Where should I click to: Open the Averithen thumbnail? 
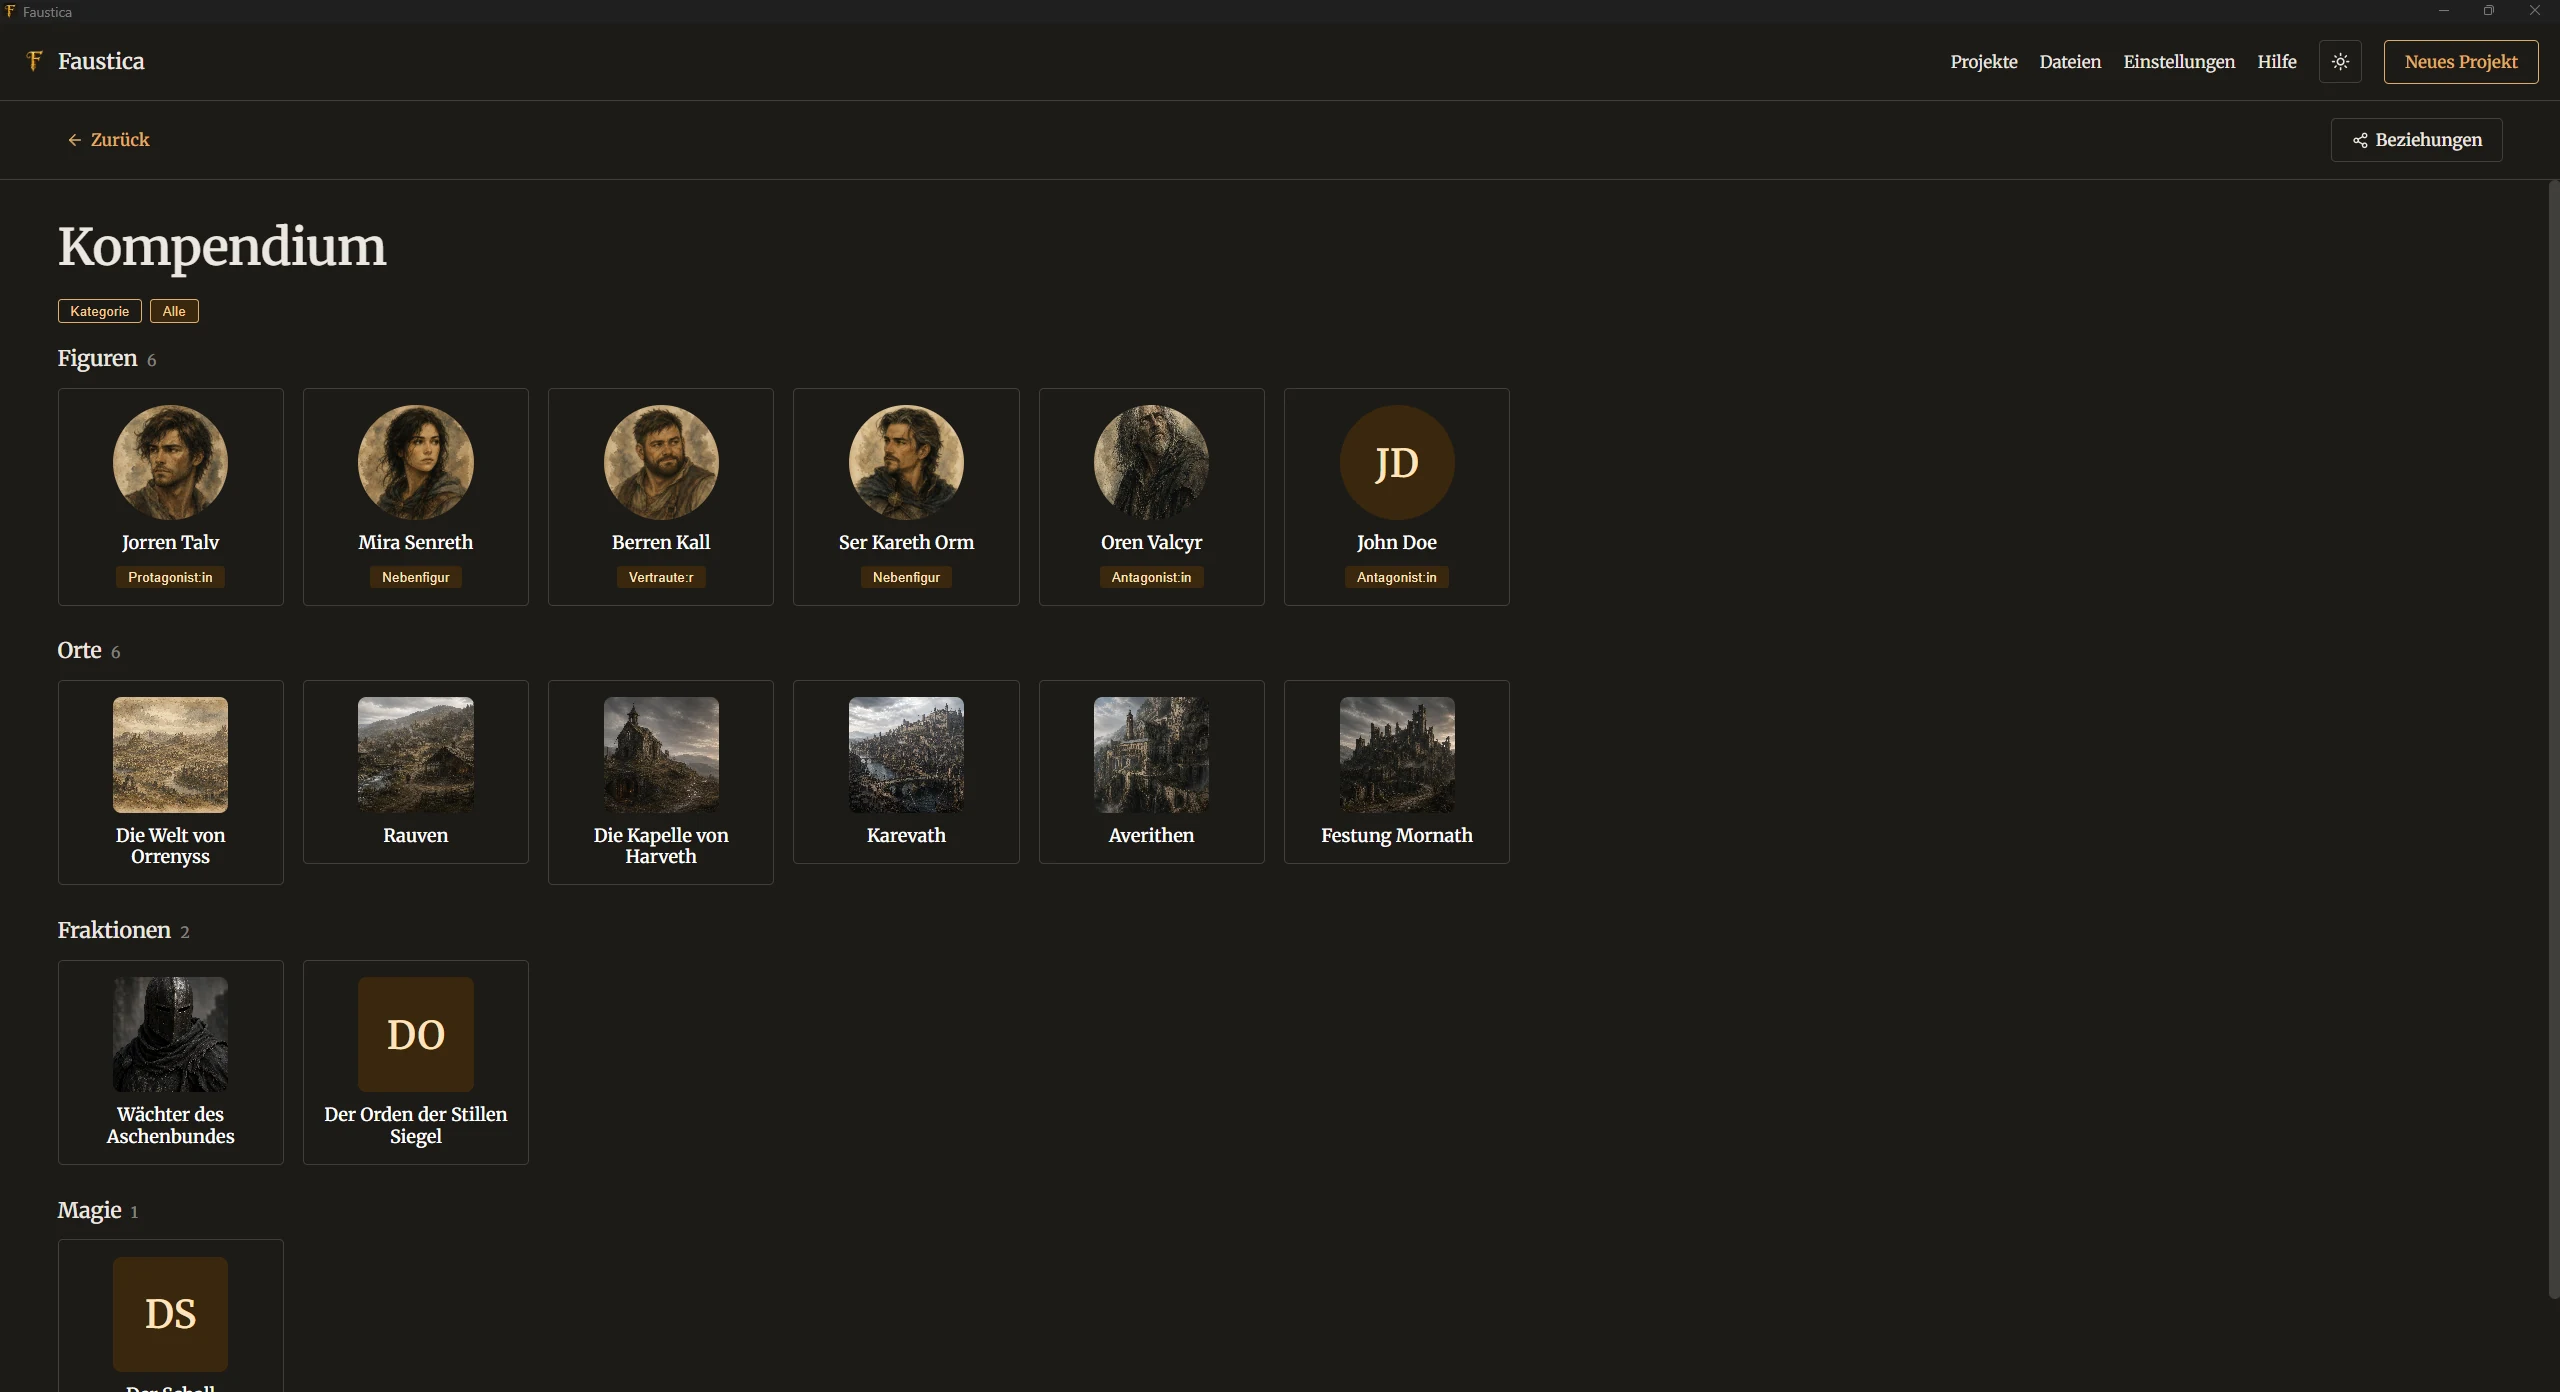pyautogui.click(x=1151, y=755)
